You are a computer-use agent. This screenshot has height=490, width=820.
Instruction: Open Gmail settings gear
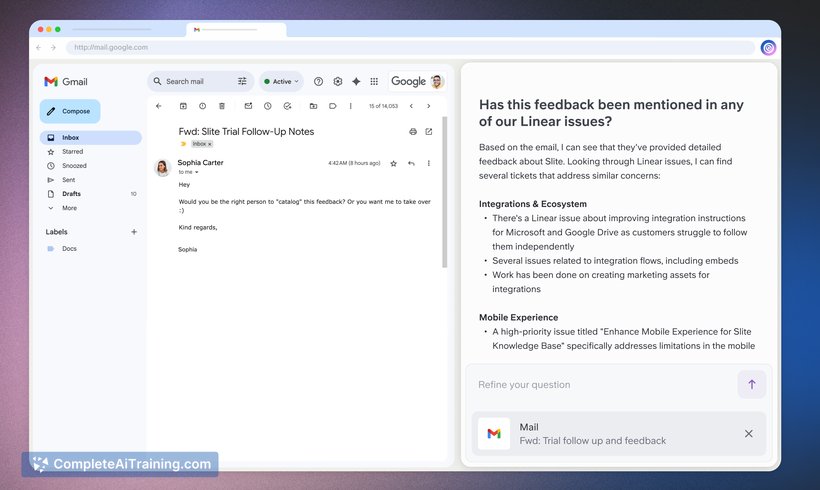pyautogui.click(x=338, y=82)
